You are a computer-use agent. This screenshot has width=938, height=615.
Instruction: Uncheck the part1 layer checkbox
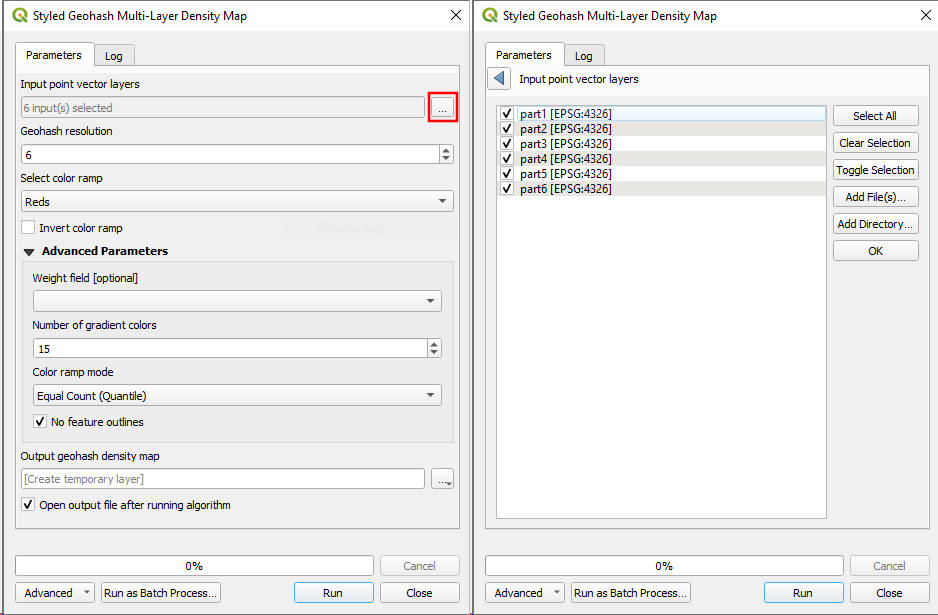[x=507, y=113]
